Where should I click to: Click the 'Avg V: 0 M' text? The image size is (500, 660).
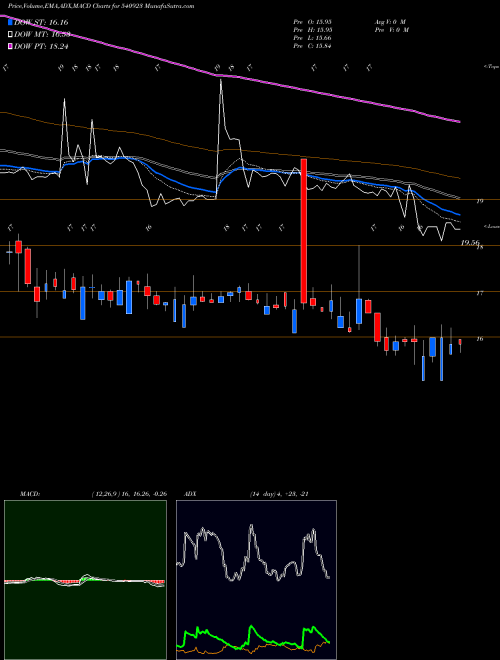tap(390, 22)
